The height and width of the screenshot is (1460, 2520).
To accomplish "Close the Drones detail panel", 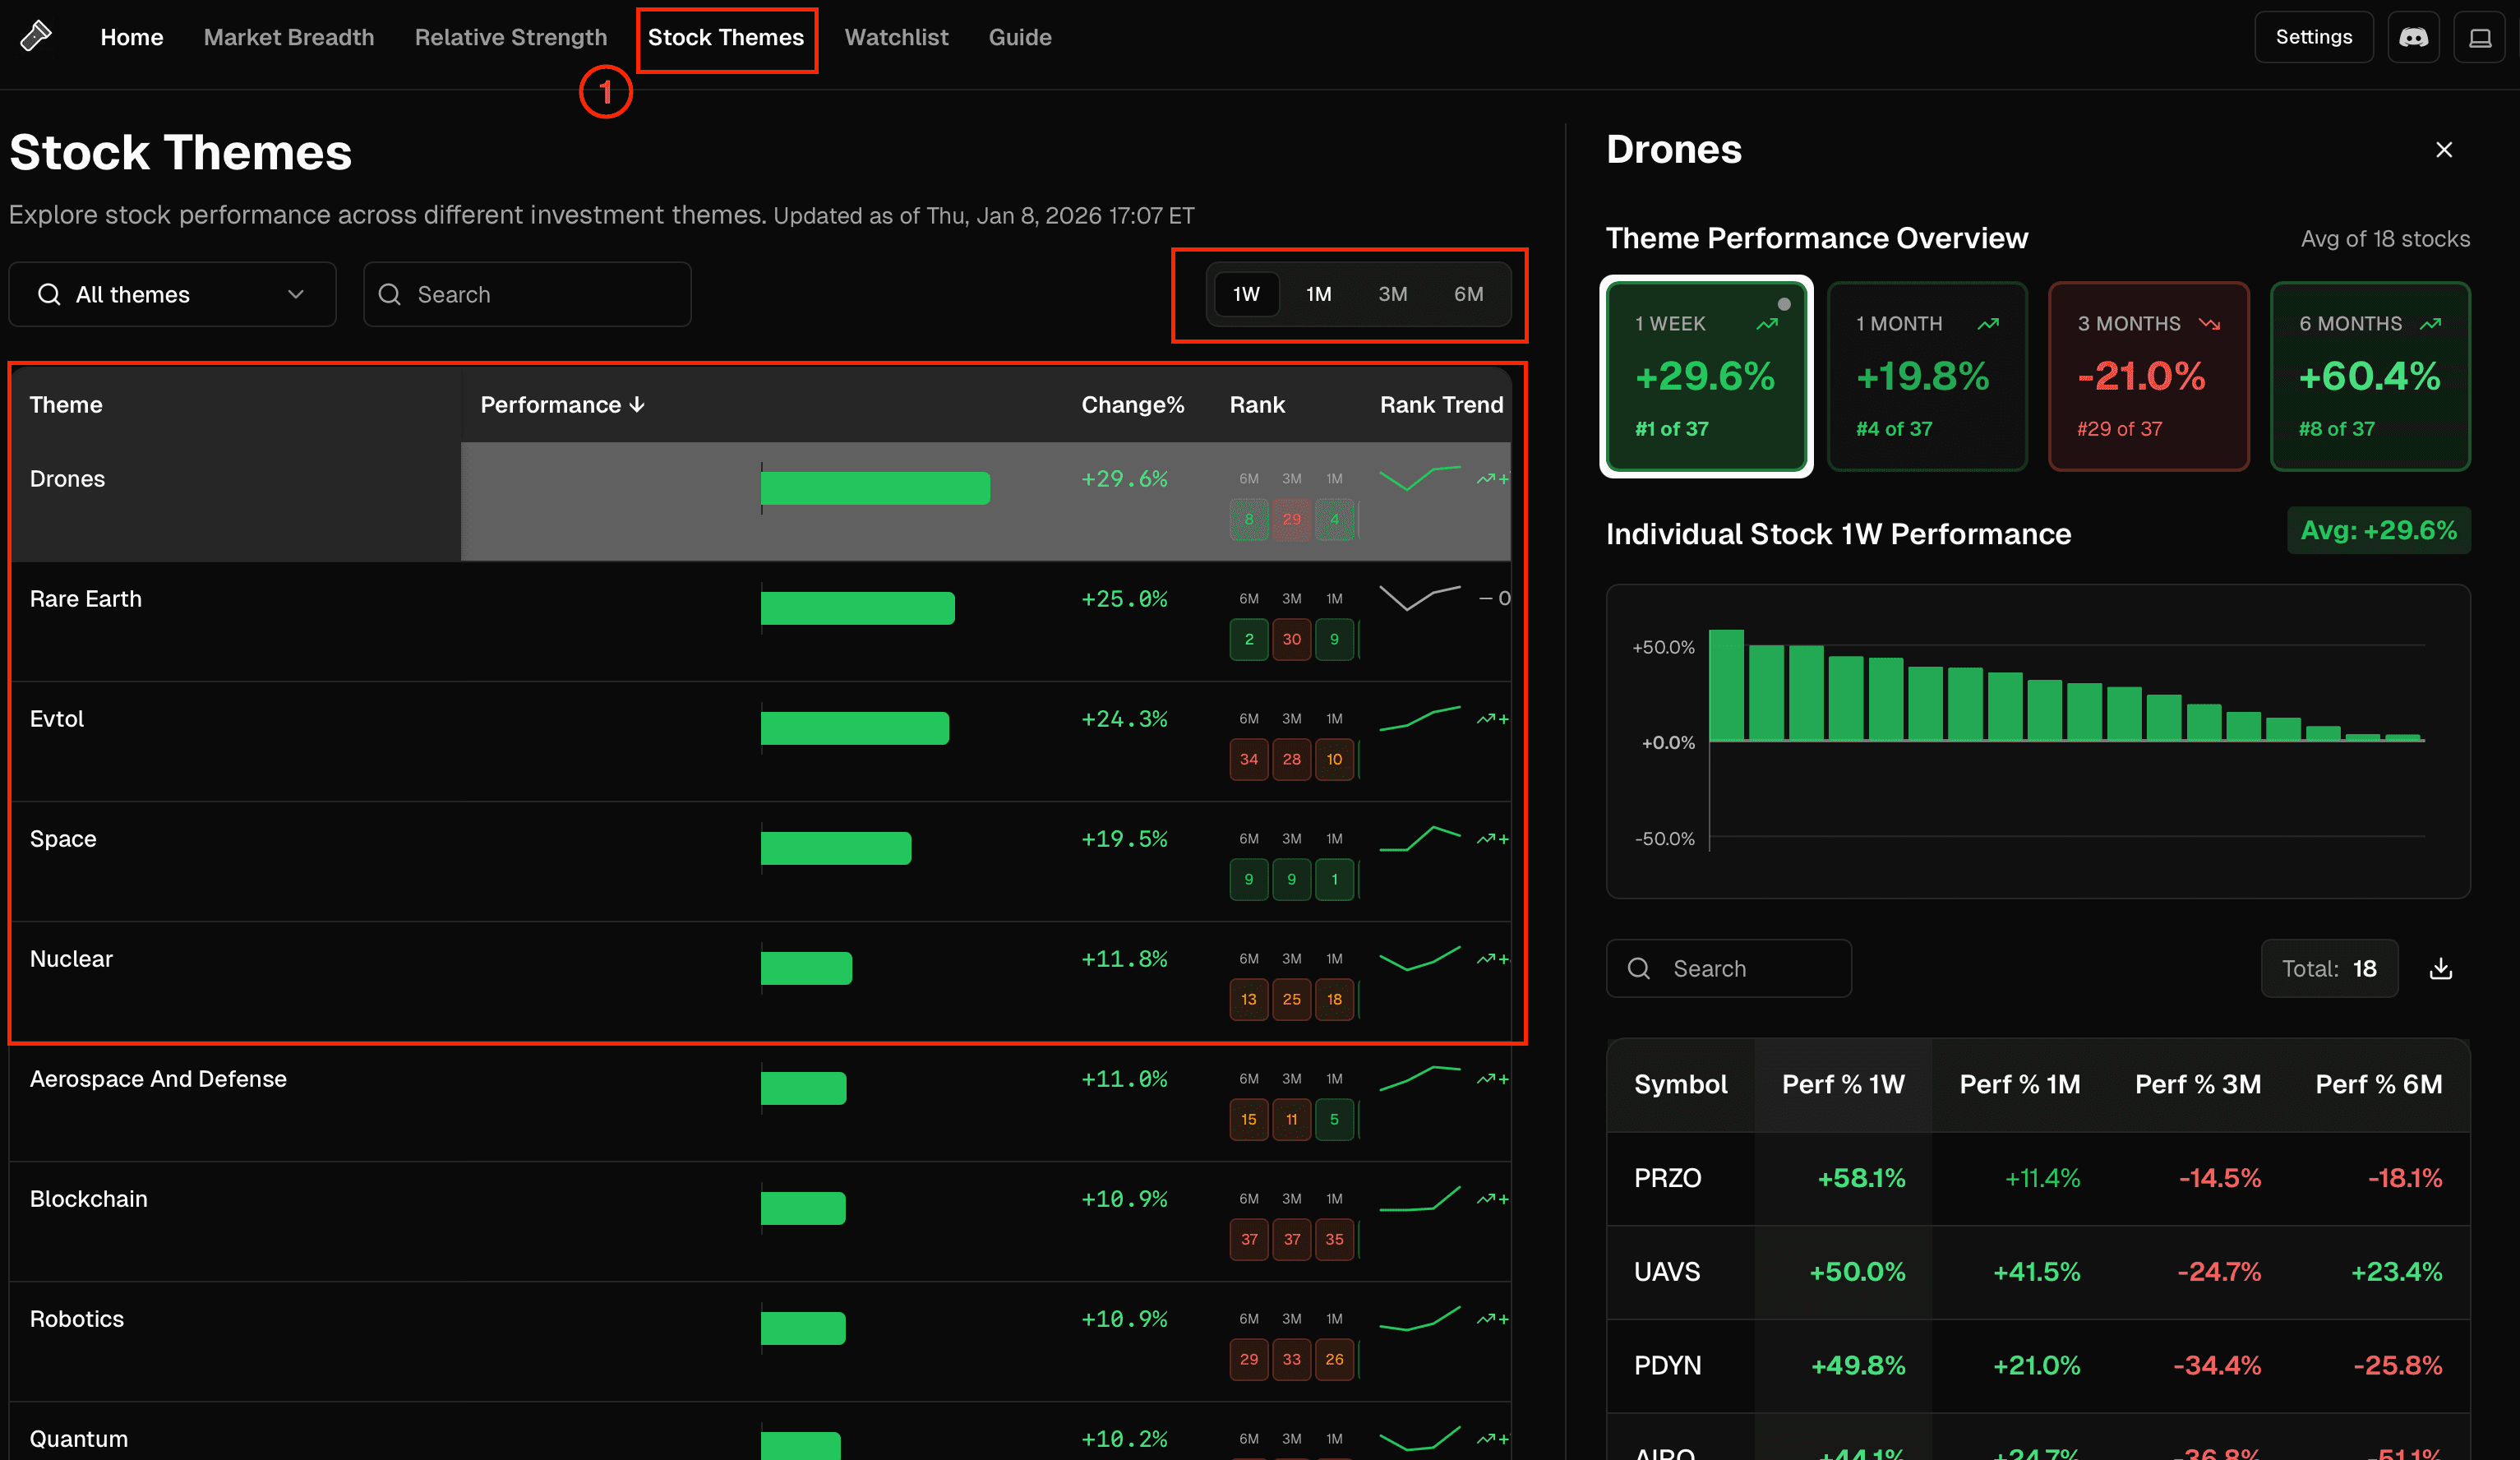I will [2444, 149].
